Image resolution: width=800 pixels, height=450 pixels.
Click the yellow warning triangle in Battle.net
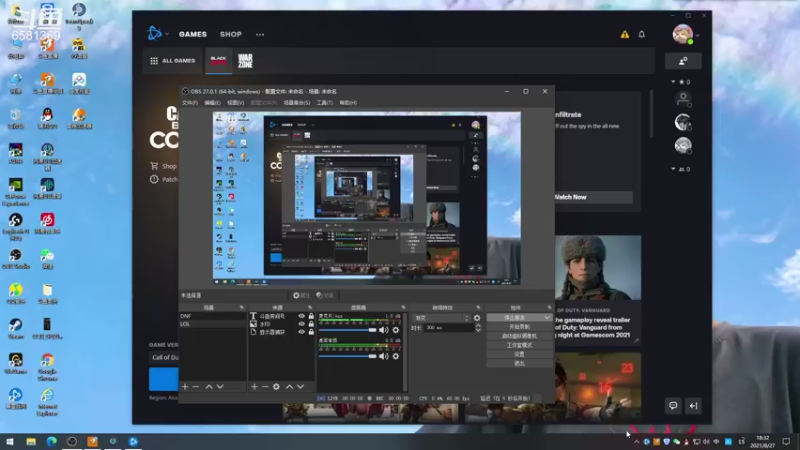624,34
